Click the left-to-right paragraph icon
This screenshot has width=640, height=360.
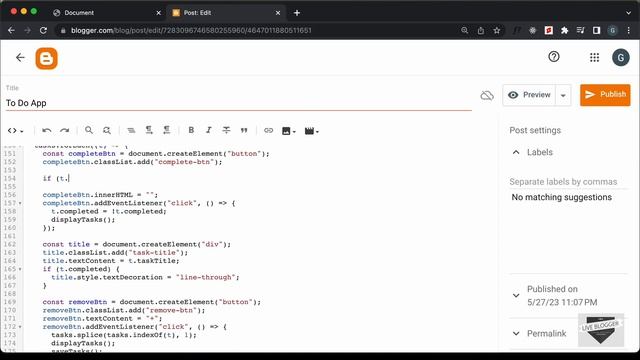149,130
